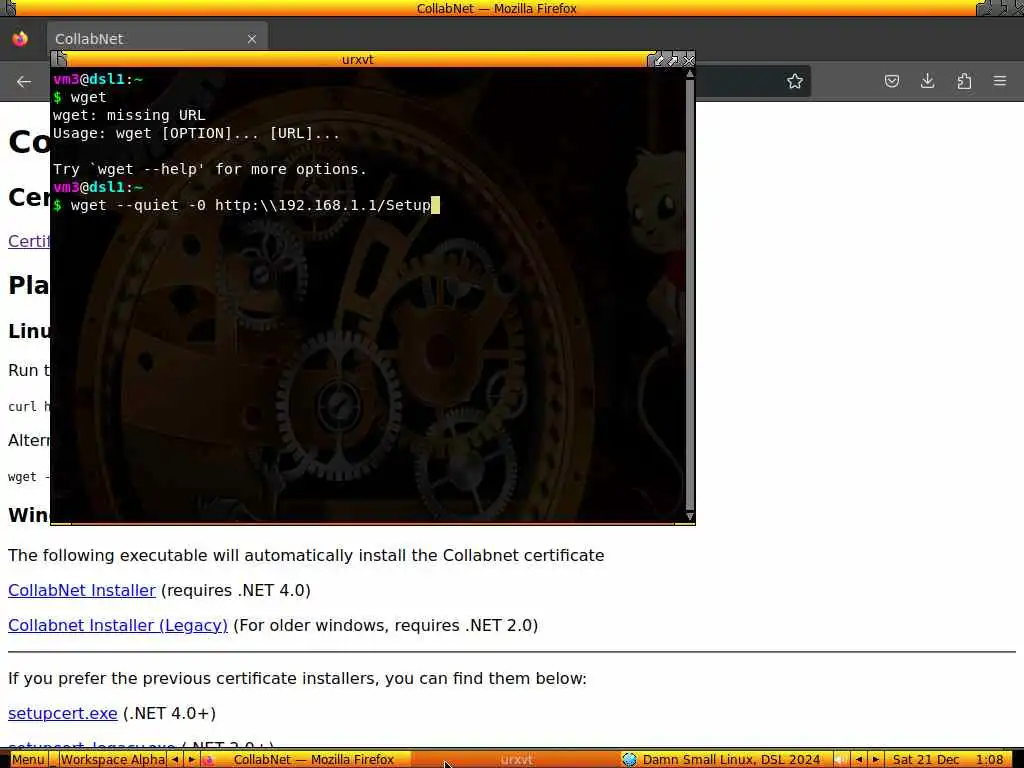Click the urxvt scrollbar down arrow

click(x=690, y=517)
